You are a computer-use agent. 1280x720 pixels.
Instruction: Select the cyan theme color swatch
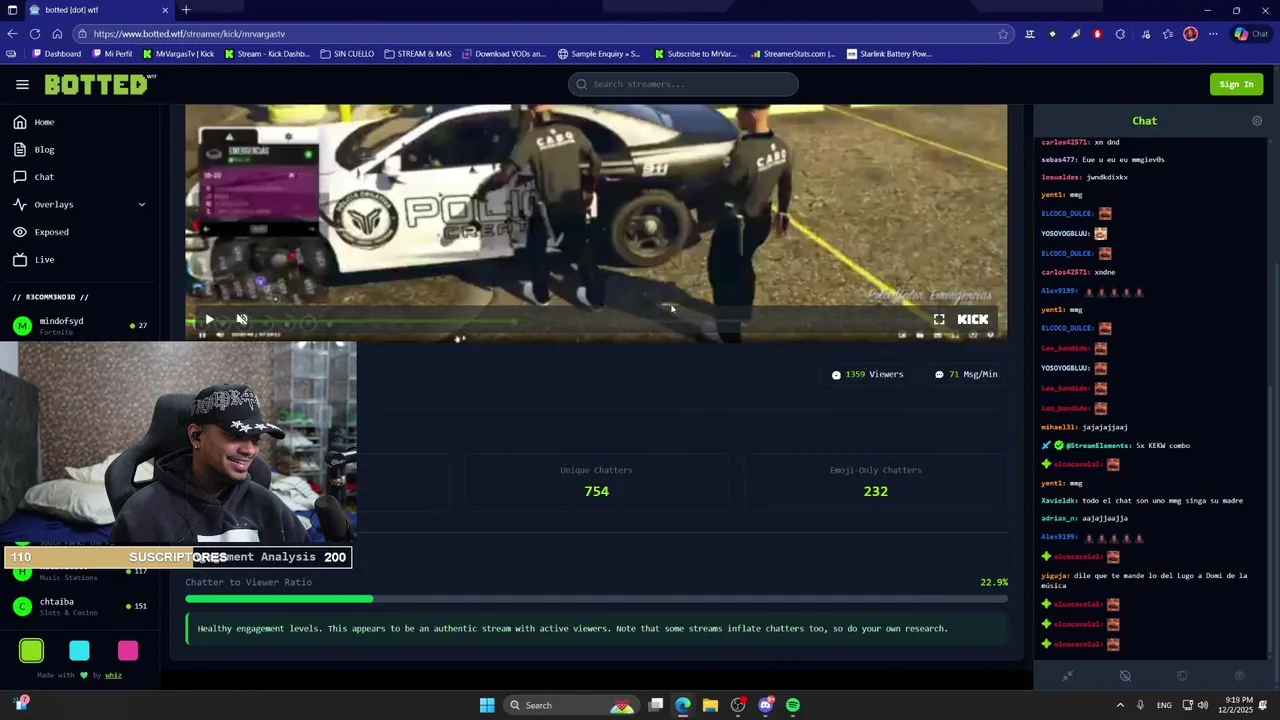click(80, 652)
